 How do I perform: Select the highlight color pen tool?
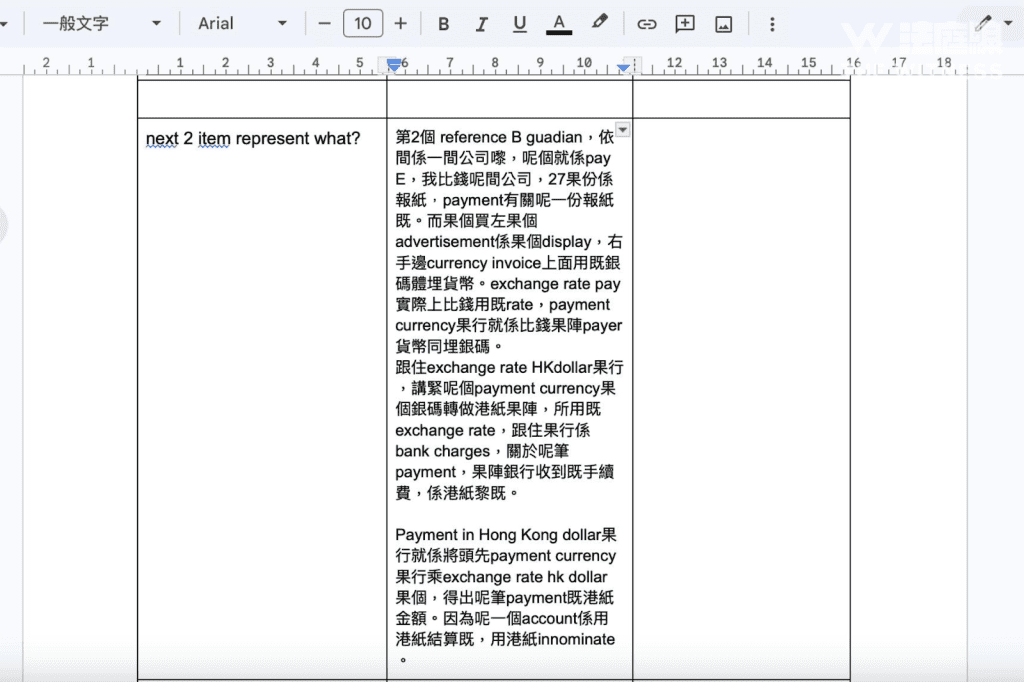599,23
